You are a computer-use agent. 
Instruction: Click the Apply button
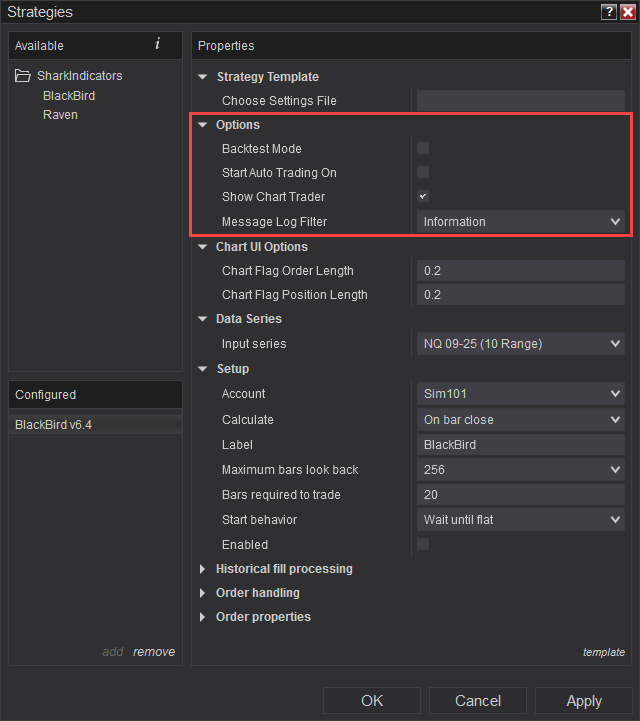point(584,701)
